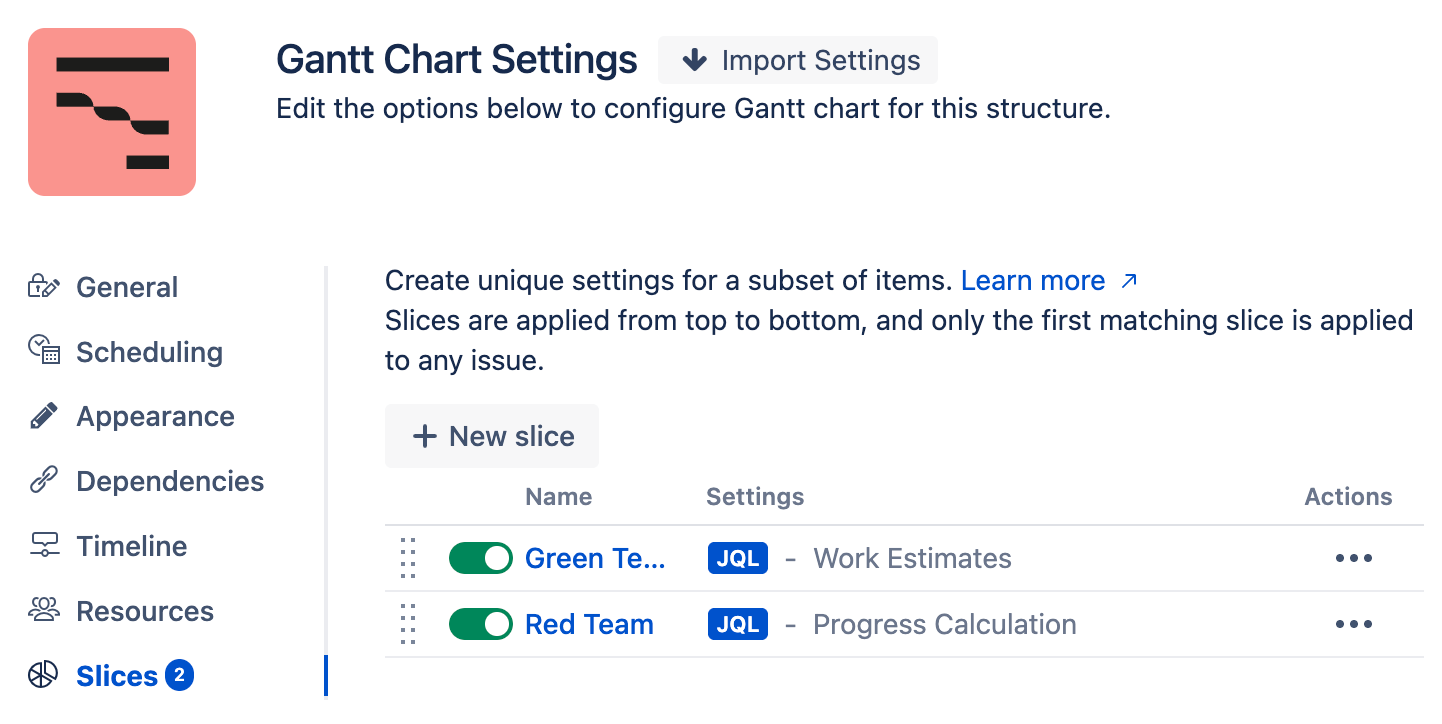Viewport: 1442px width, 724px height.
Task: Click the Gantt chart logo icon
Action: (x=112, y=112)
